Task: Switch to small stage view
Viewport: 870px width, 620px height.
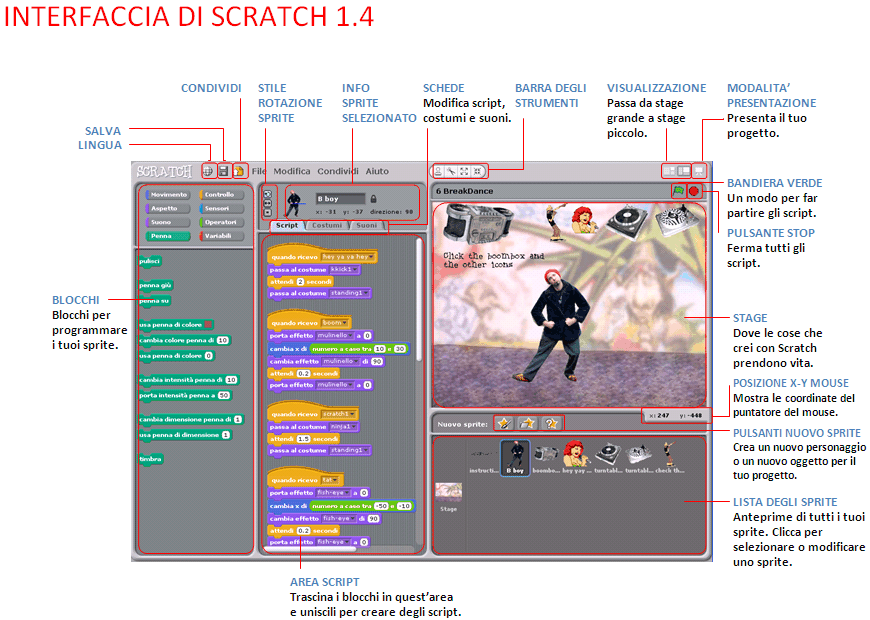Action: pos(670,171)
